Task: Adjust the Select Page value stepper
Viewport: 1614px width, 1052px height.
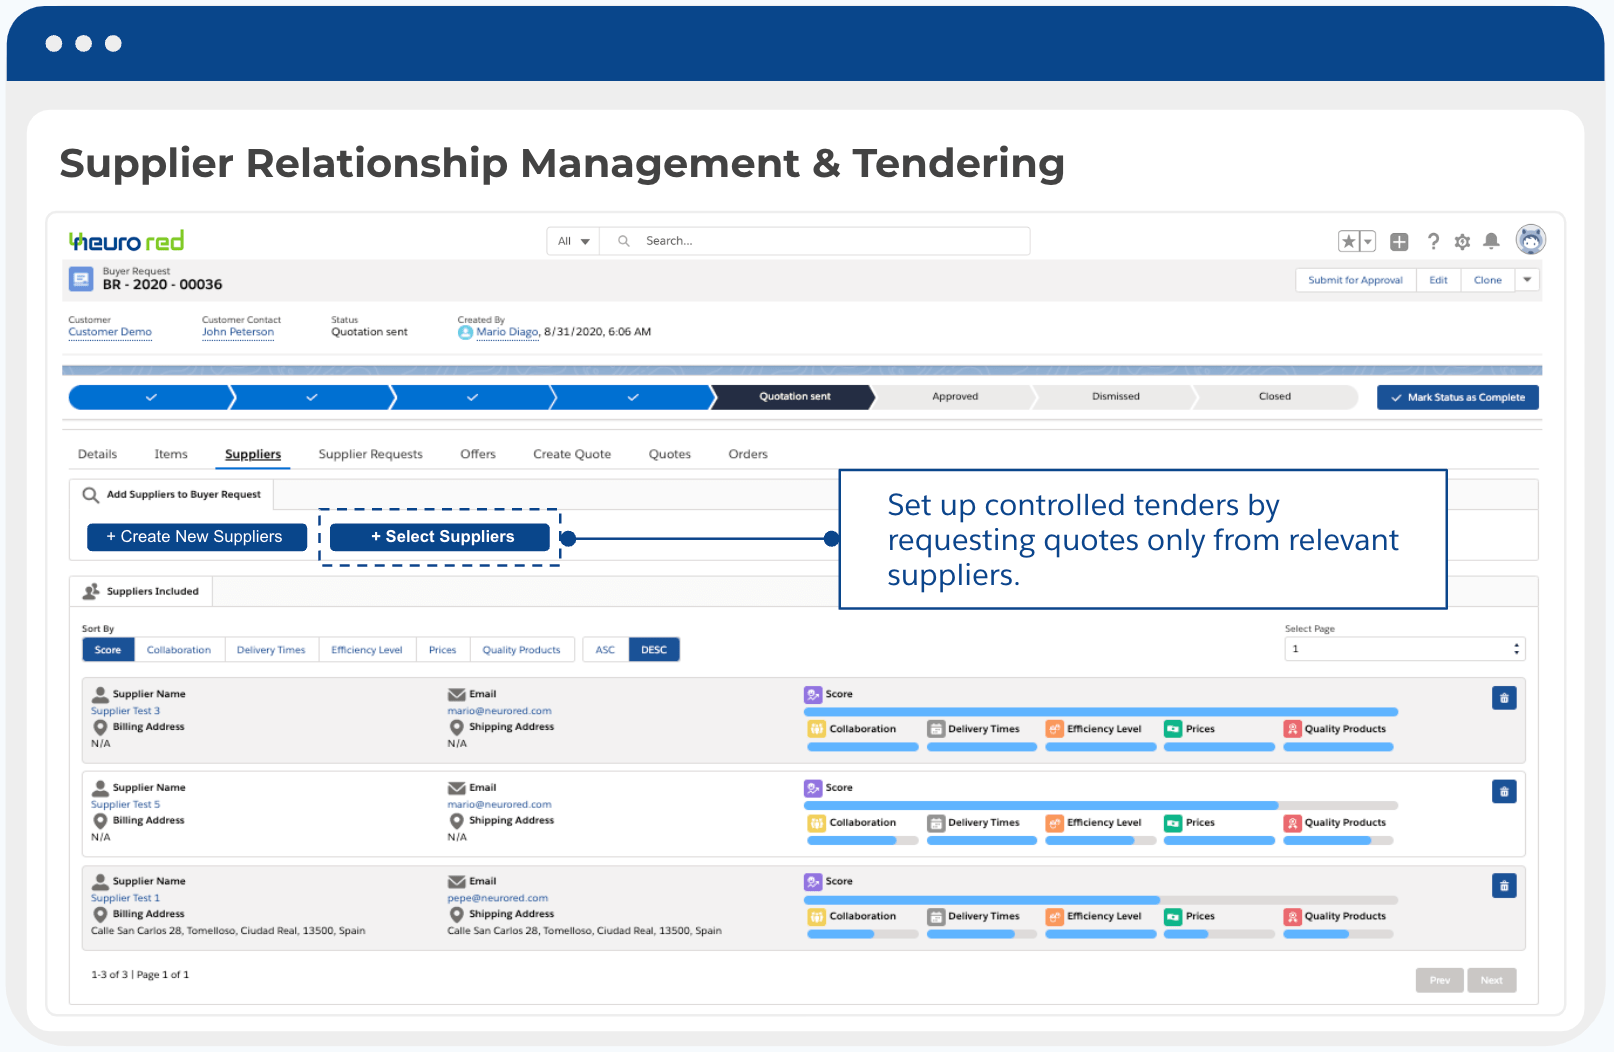Action: tap(1515, 648)
